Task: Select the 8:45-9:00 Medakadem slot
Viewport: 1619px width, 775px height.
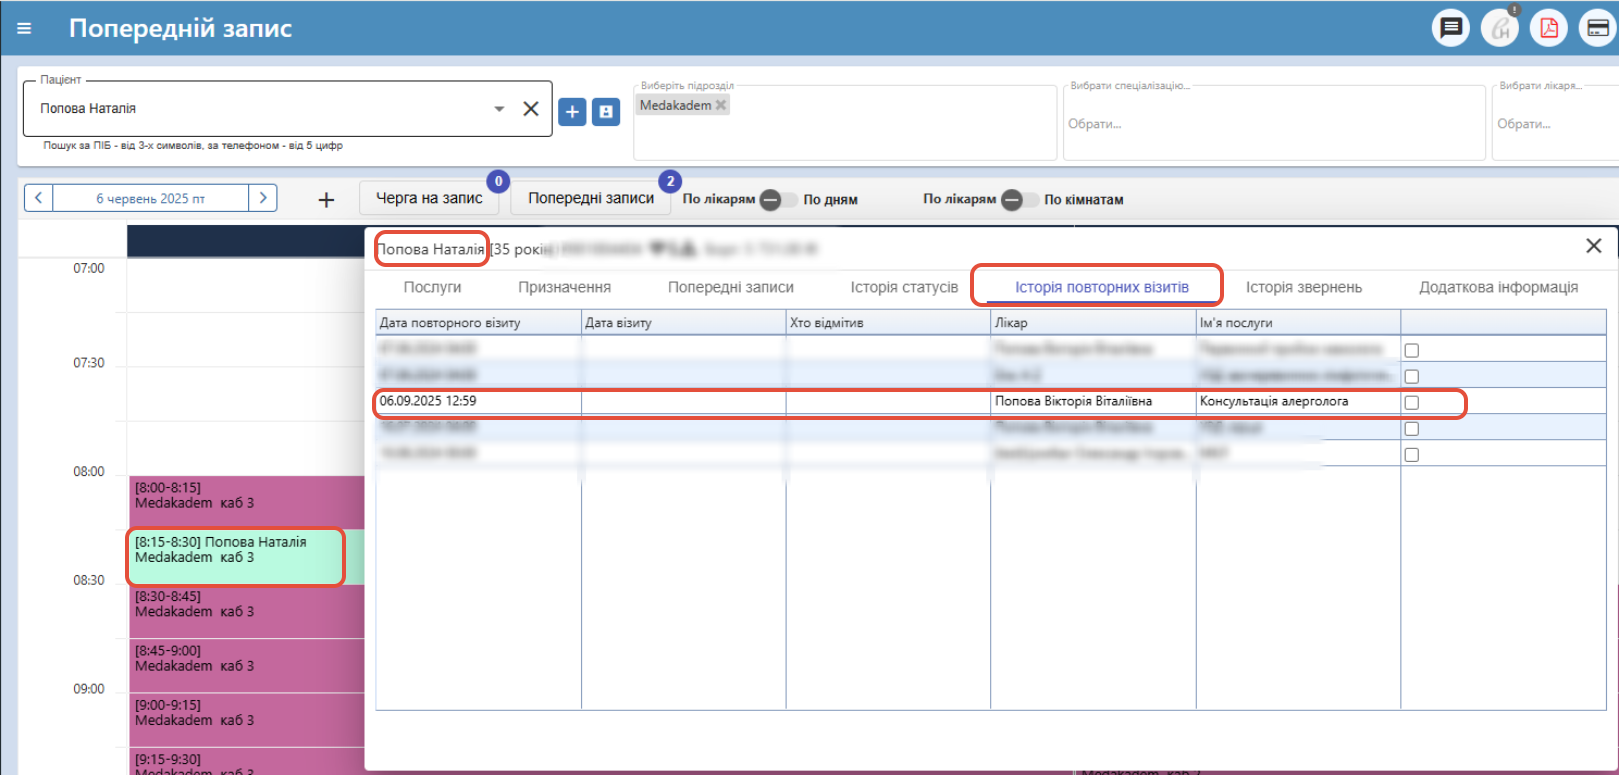Action: [x=247, y=665]
